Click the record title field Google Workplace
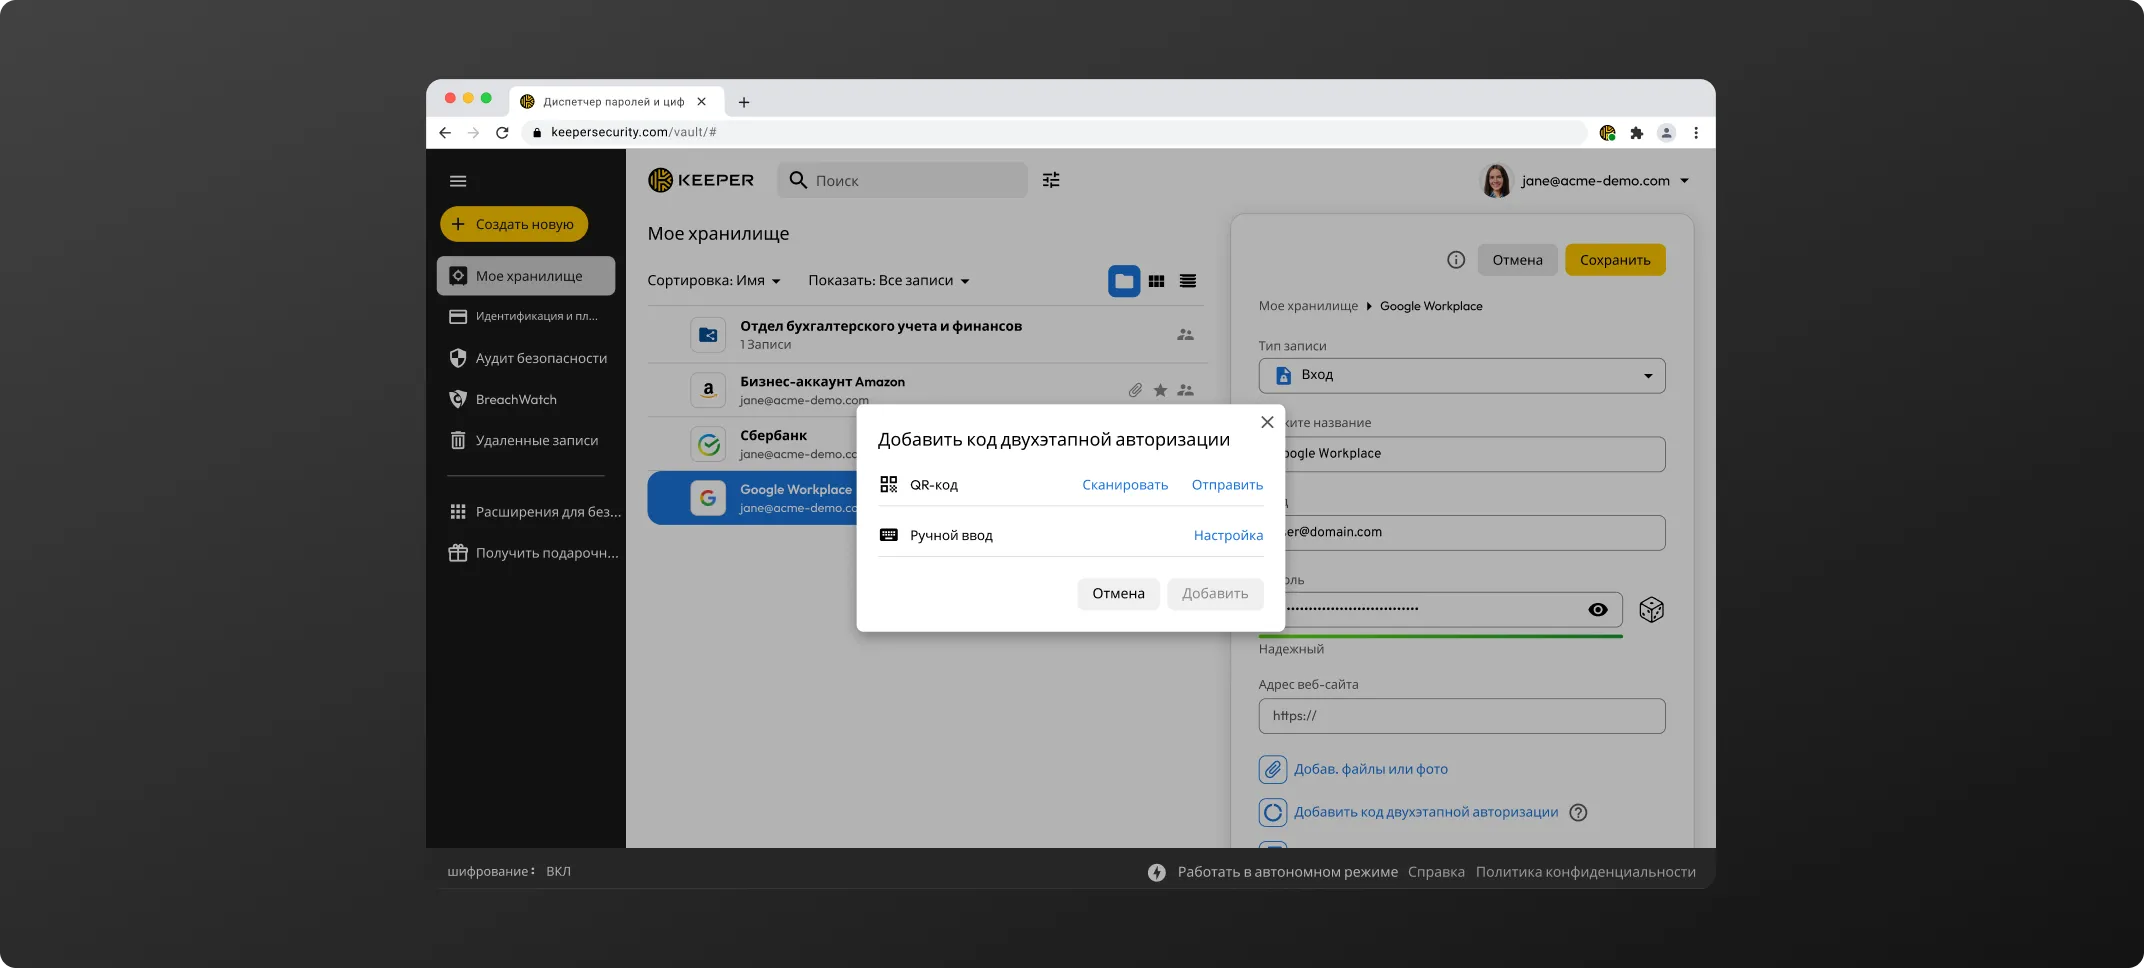The height and width of the screenshot is (968, 2144). pos(1474,454)
